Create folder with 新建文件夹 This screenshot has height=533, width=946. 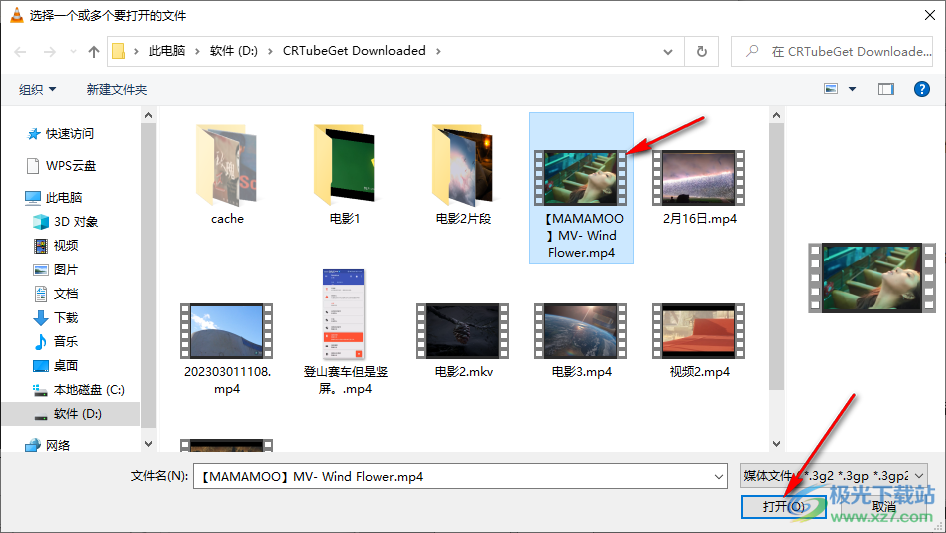click(x=116, y=89)
